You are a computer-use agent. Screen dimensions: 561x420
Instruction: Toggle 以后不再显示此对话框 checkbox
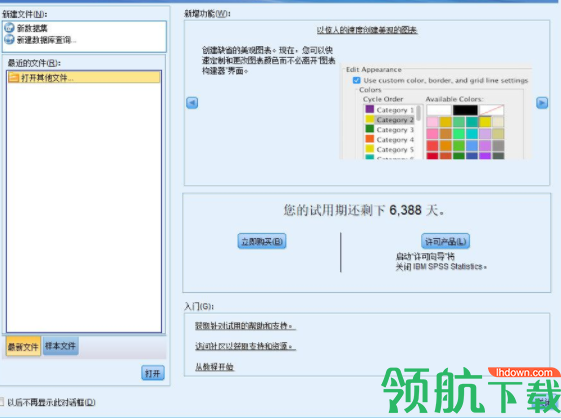[1, 401]
